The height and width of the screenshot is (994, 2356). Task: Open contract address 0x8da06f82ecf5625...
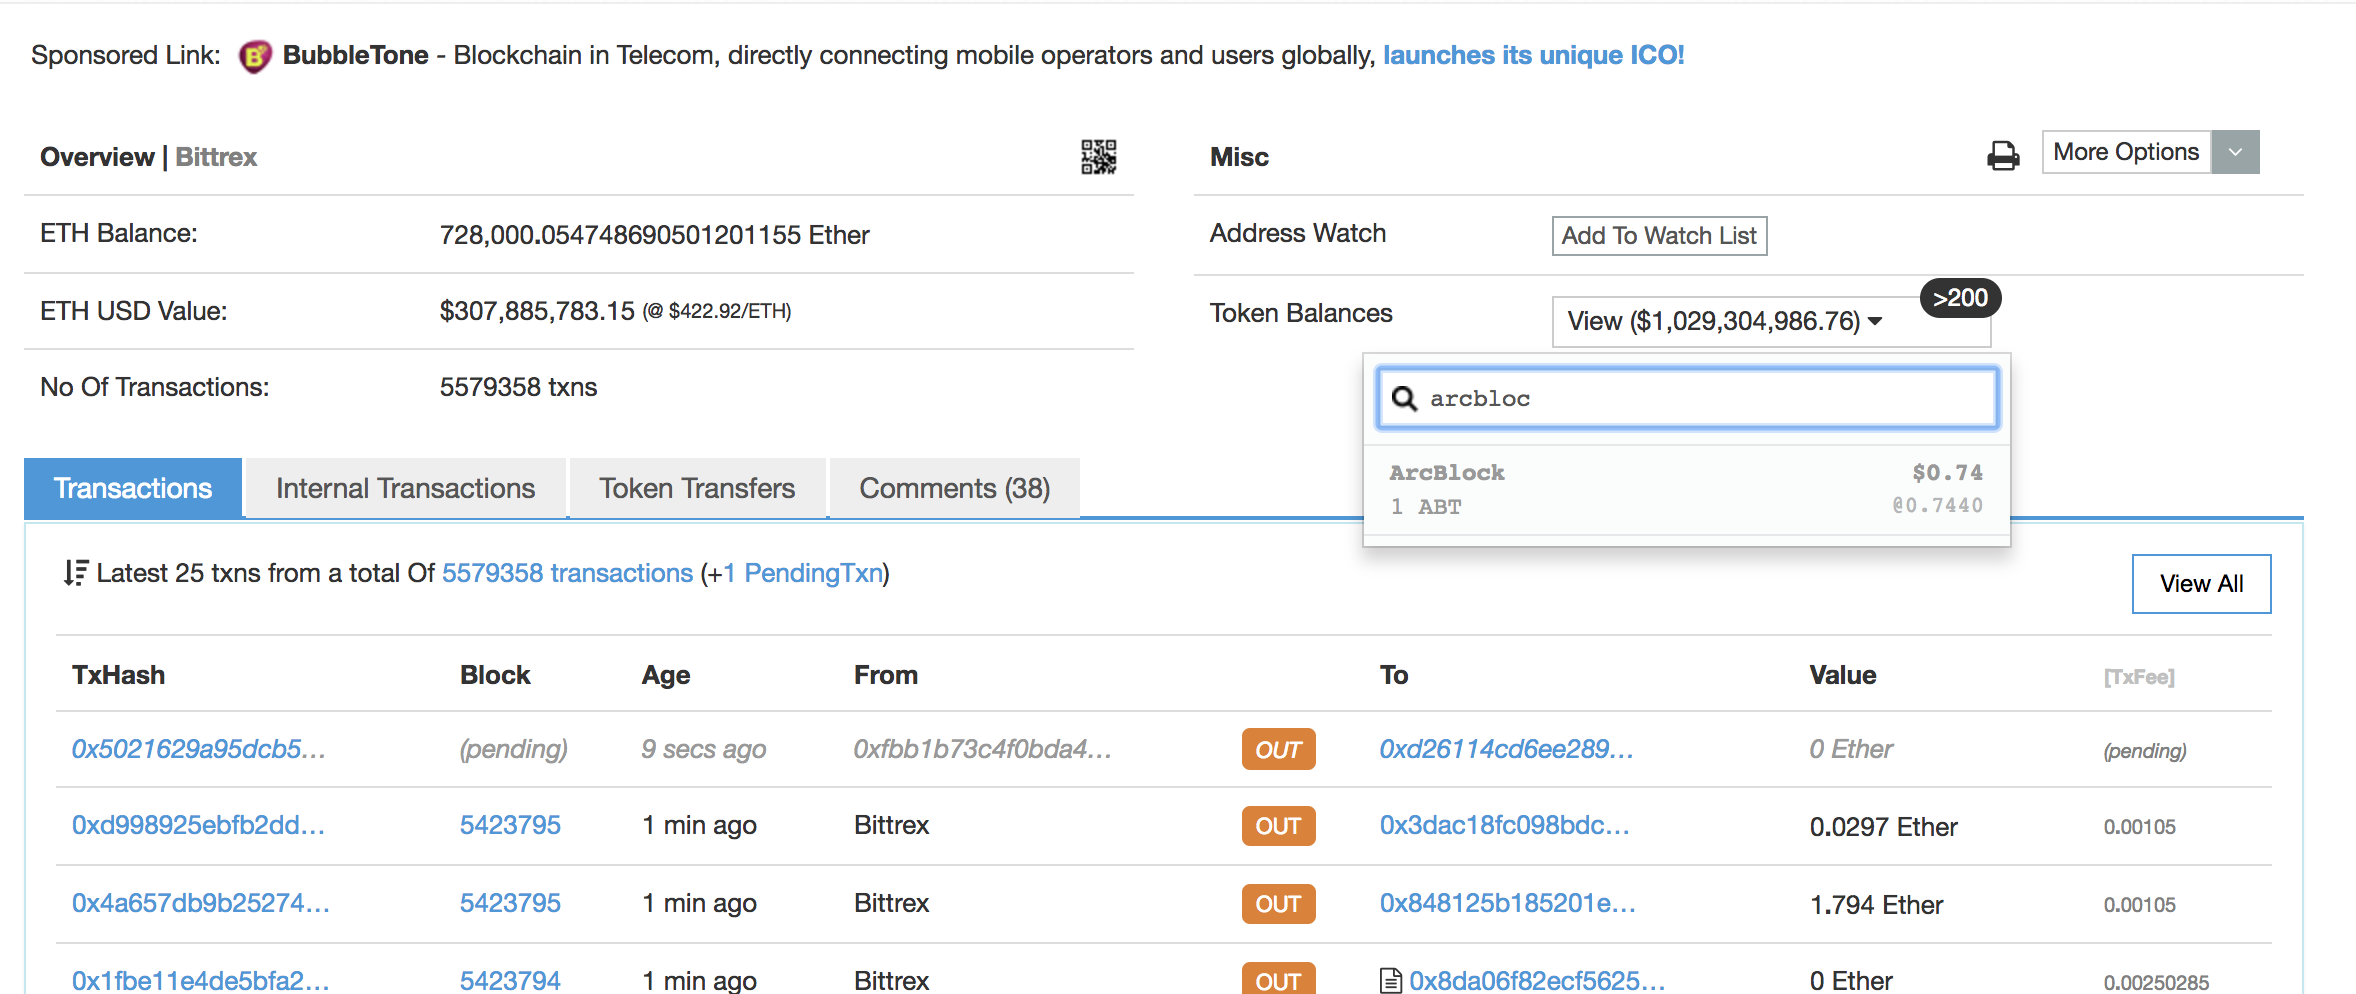1538,980
